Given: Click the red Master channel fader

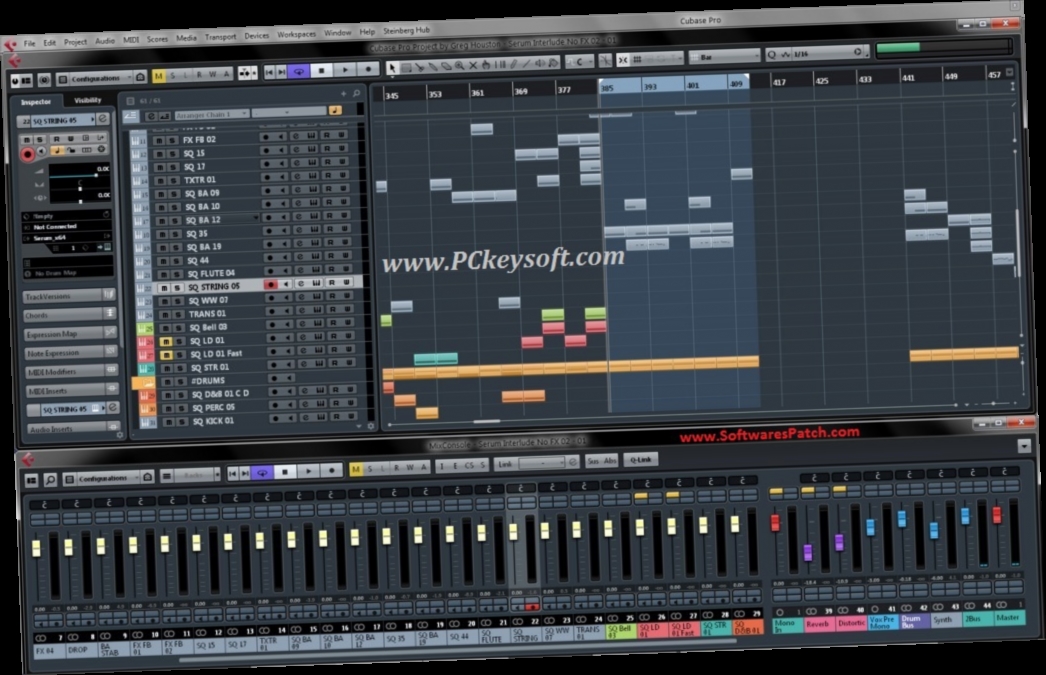Looking at the screenshot, I should click(997, 515).
